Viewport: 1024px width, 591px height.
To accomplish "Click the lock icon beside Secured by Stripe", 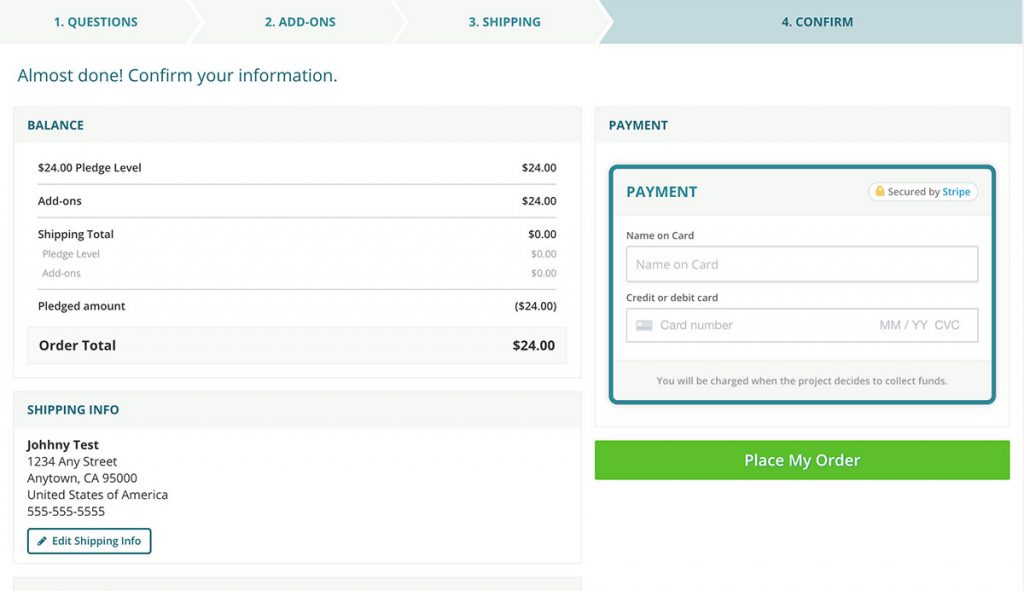I will tap(880, 191).
